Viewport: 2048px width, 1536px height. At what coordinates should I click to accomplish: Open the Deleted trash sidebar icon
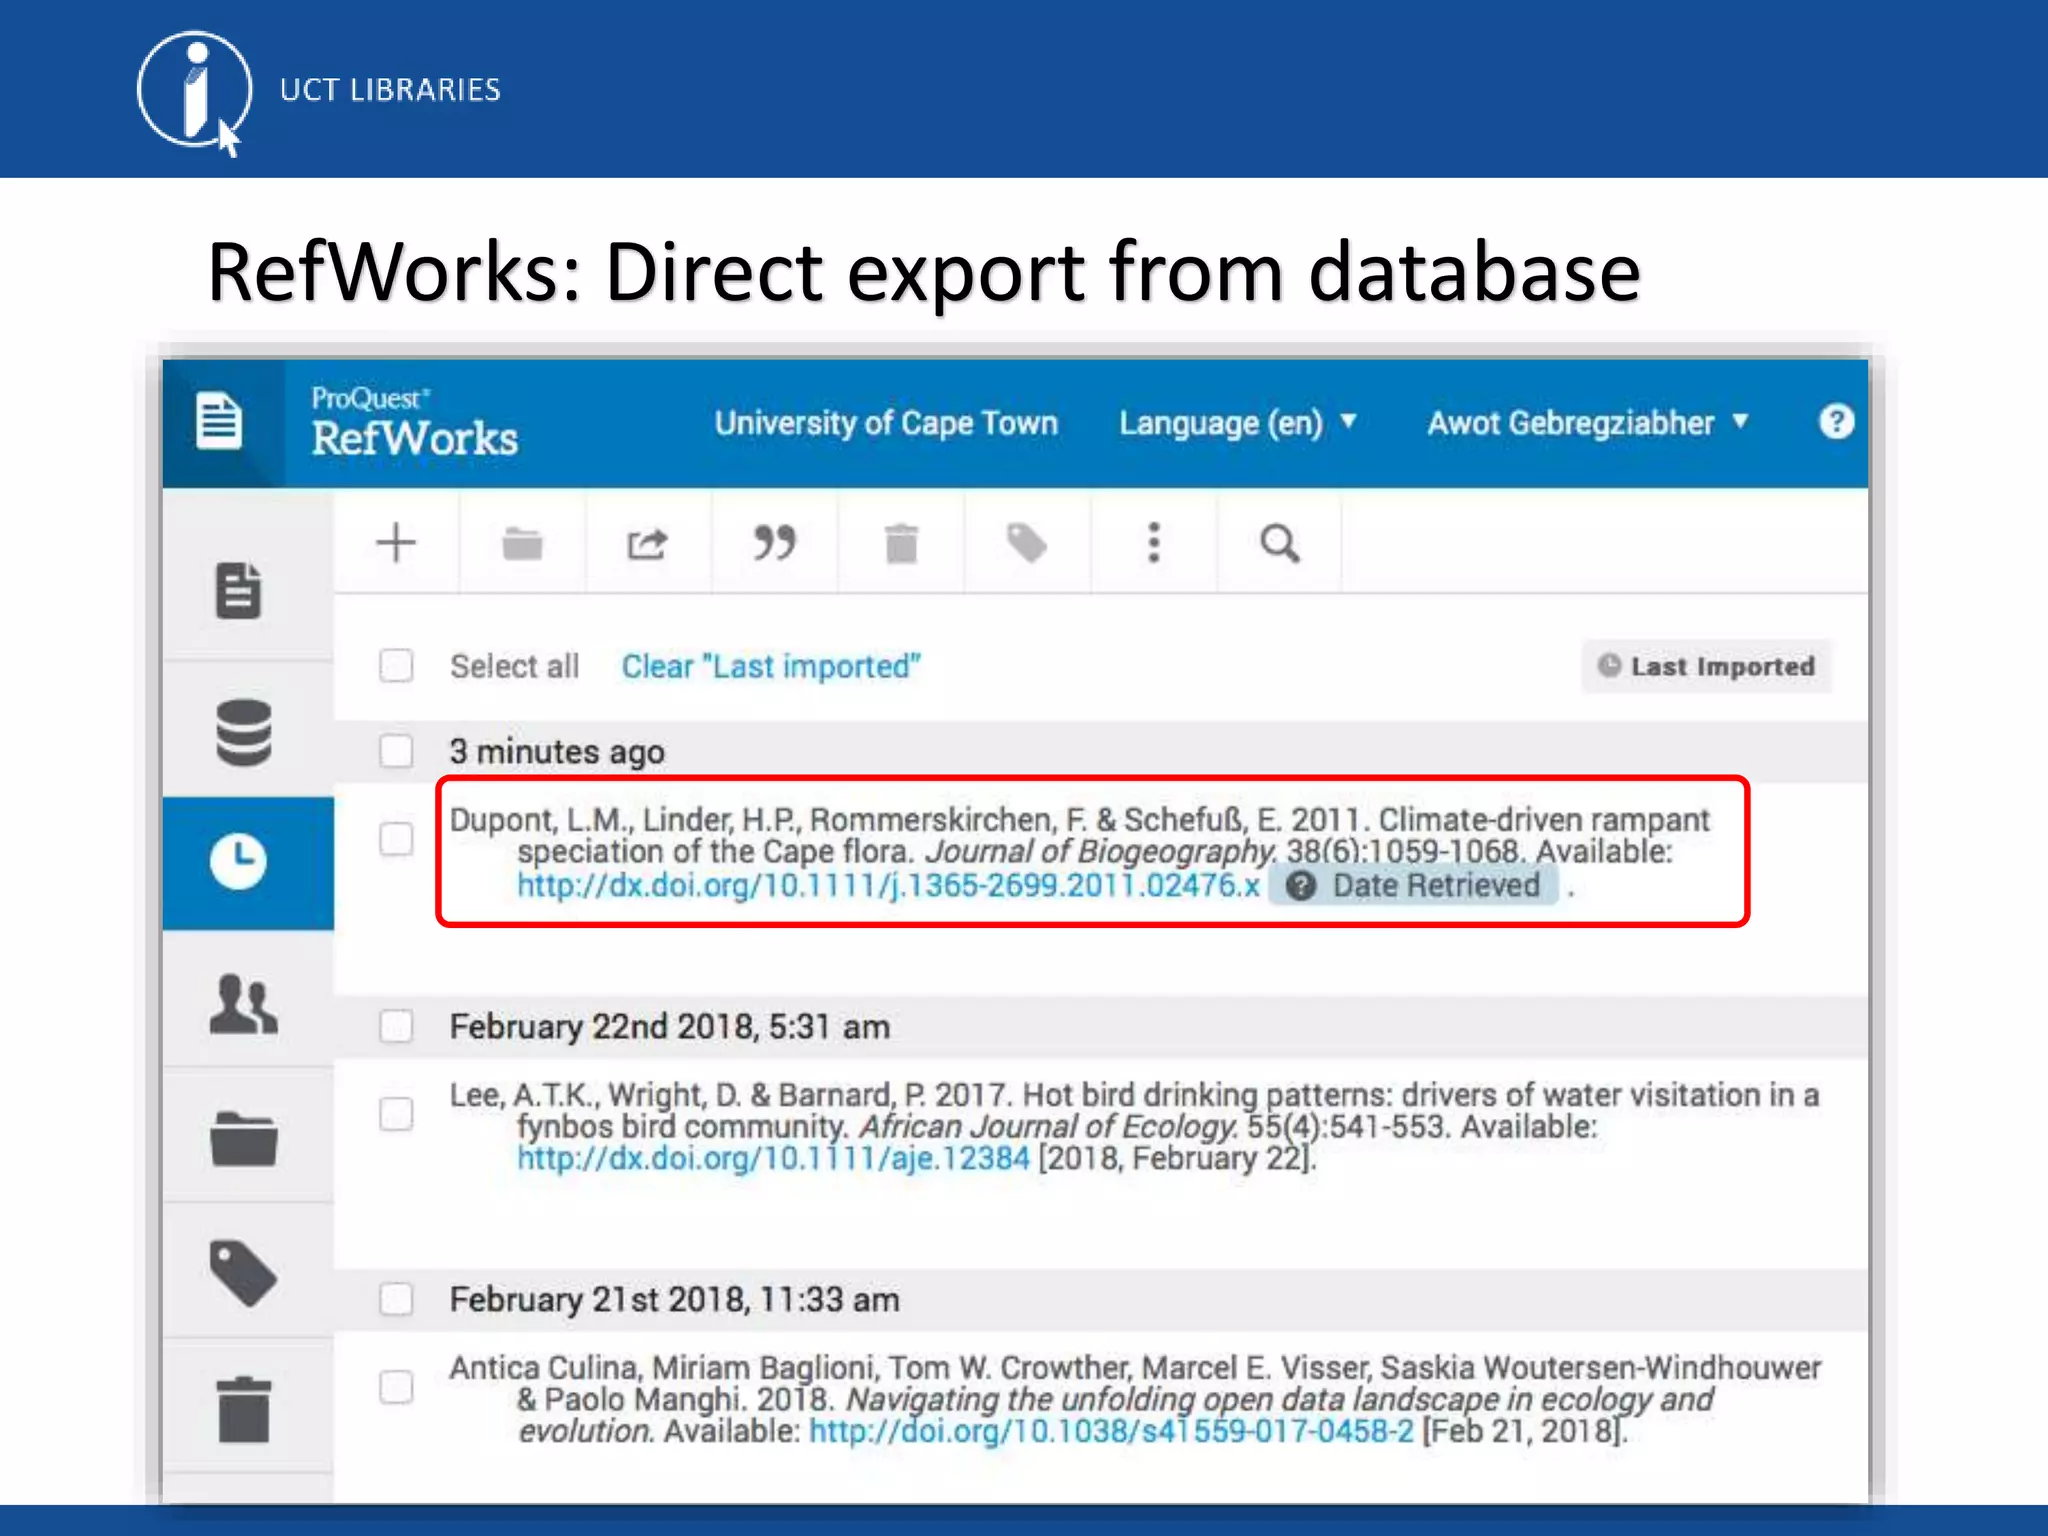244,1410
